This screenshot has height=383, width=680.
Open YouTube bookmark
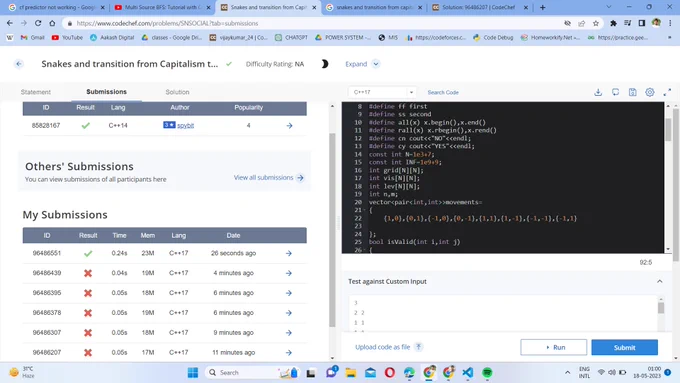point(67,38)
